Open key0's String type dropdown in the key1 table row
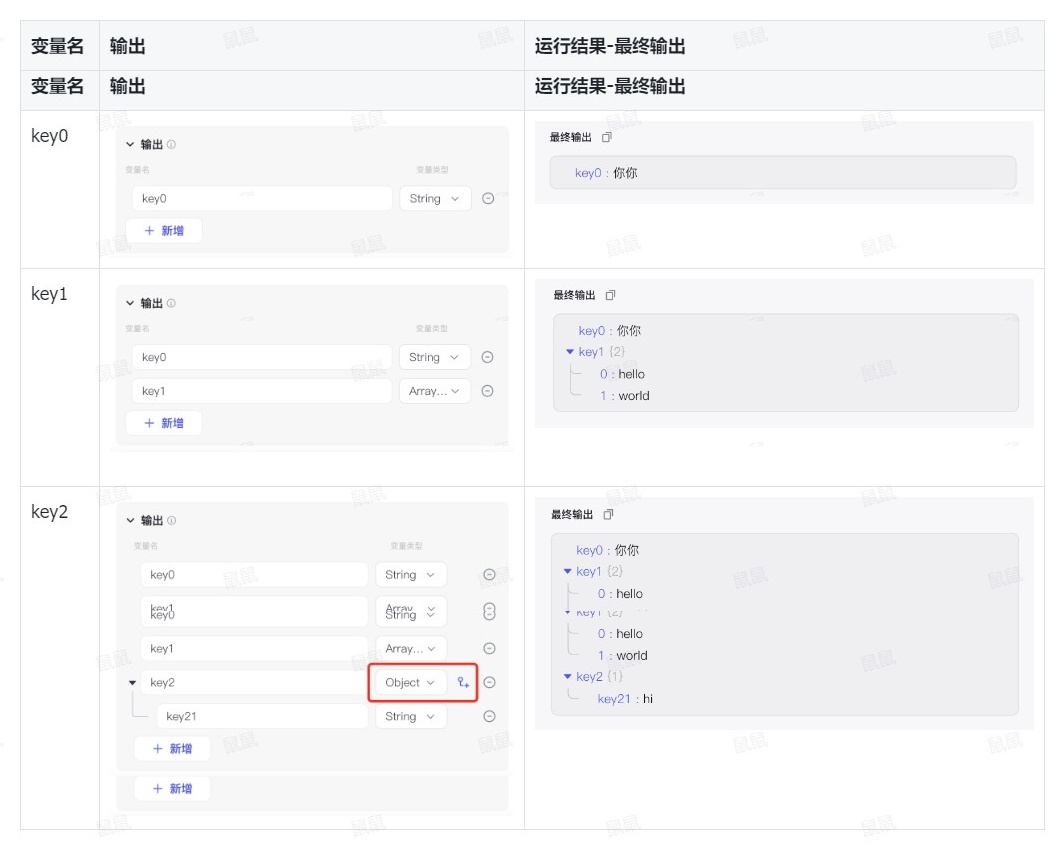Screen dimensions: 1064x845 434,357
